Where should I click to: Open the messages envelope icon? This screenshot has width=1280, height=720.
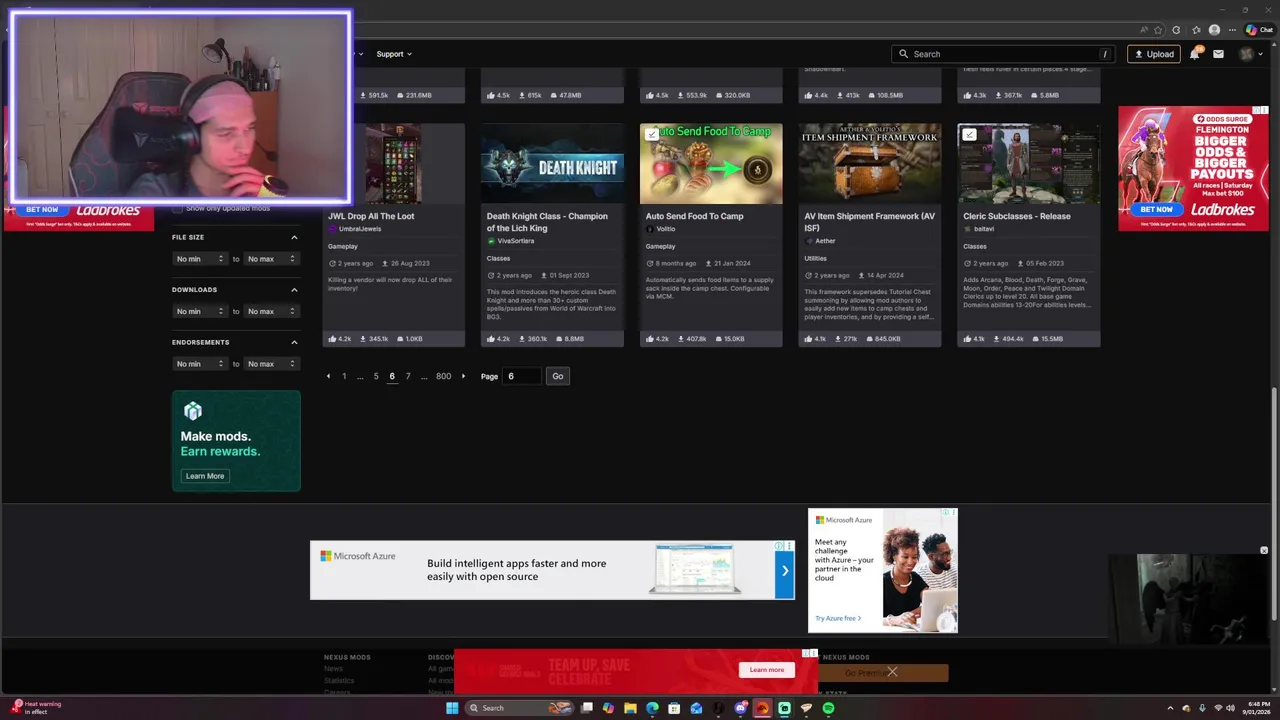coord(1218,54)
